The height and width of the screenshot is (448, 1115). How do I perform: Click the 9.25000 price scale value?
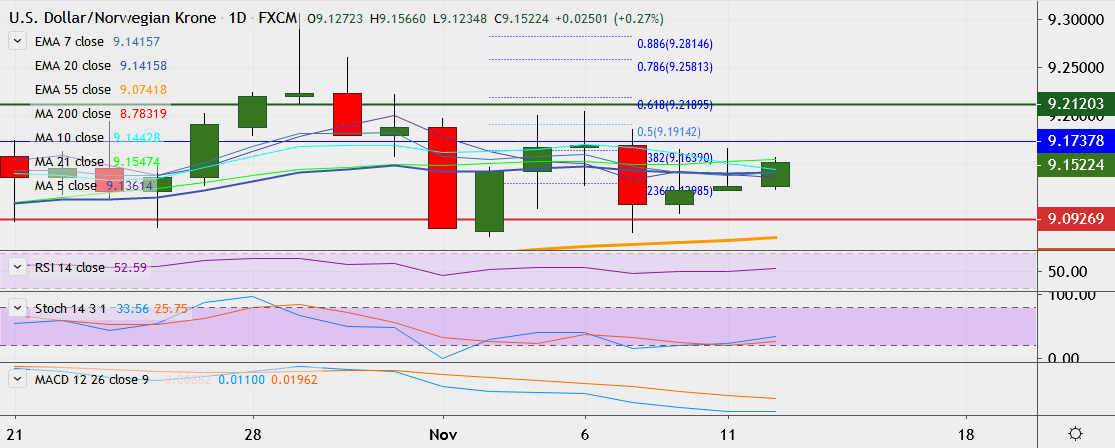(x=1076, y=68)
